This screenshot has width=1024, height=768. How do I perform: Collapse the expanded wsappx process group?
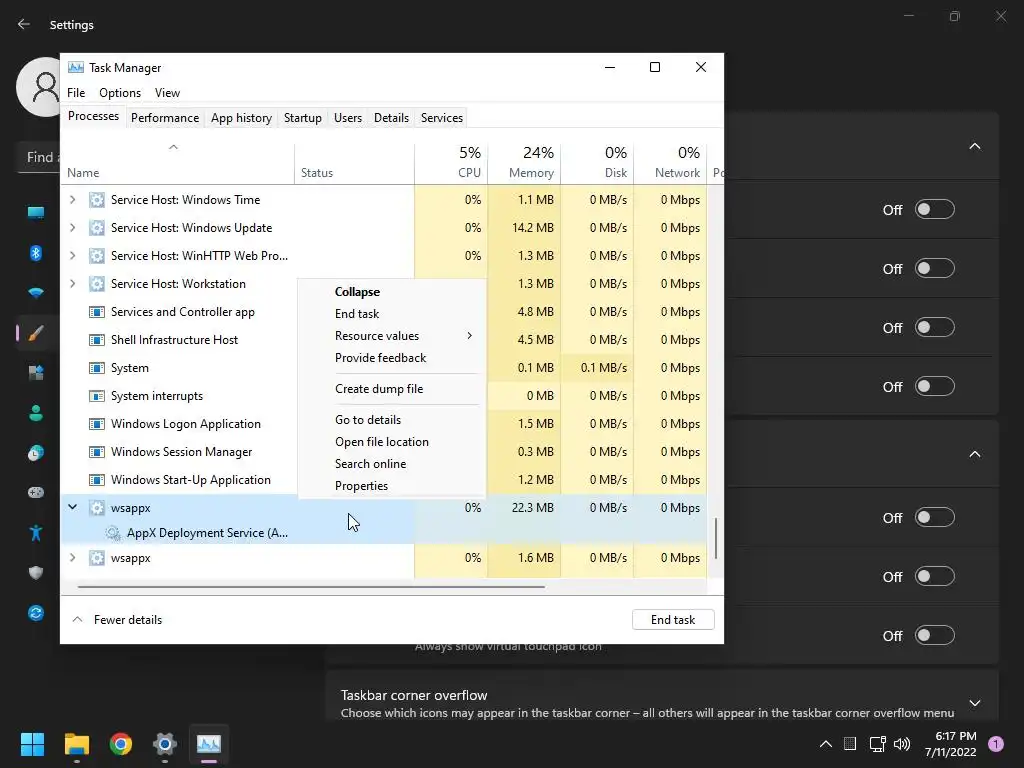click(72, 507)
